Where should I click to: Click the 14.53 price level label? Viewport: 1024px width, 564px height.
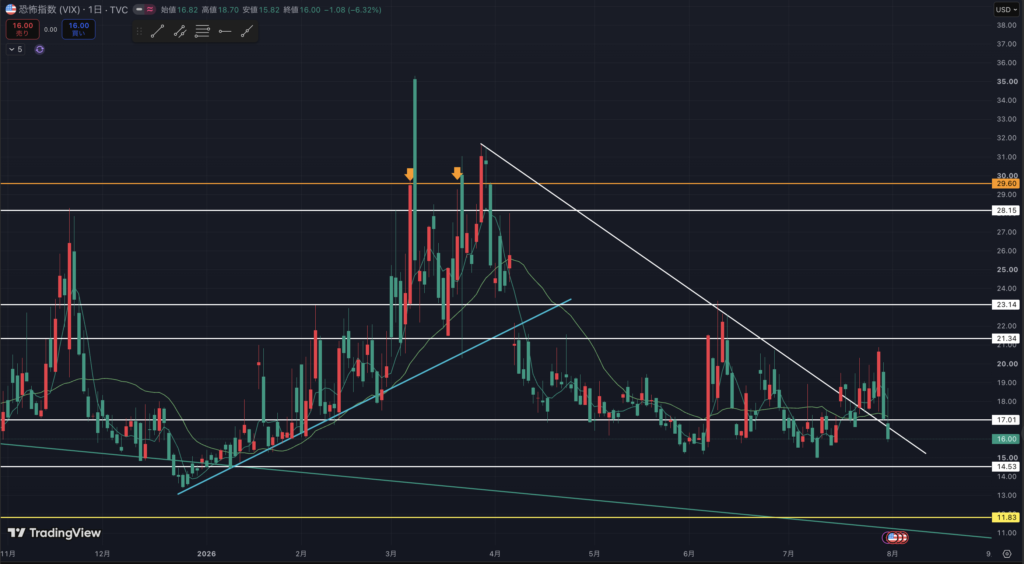(x=1005, y=467)
